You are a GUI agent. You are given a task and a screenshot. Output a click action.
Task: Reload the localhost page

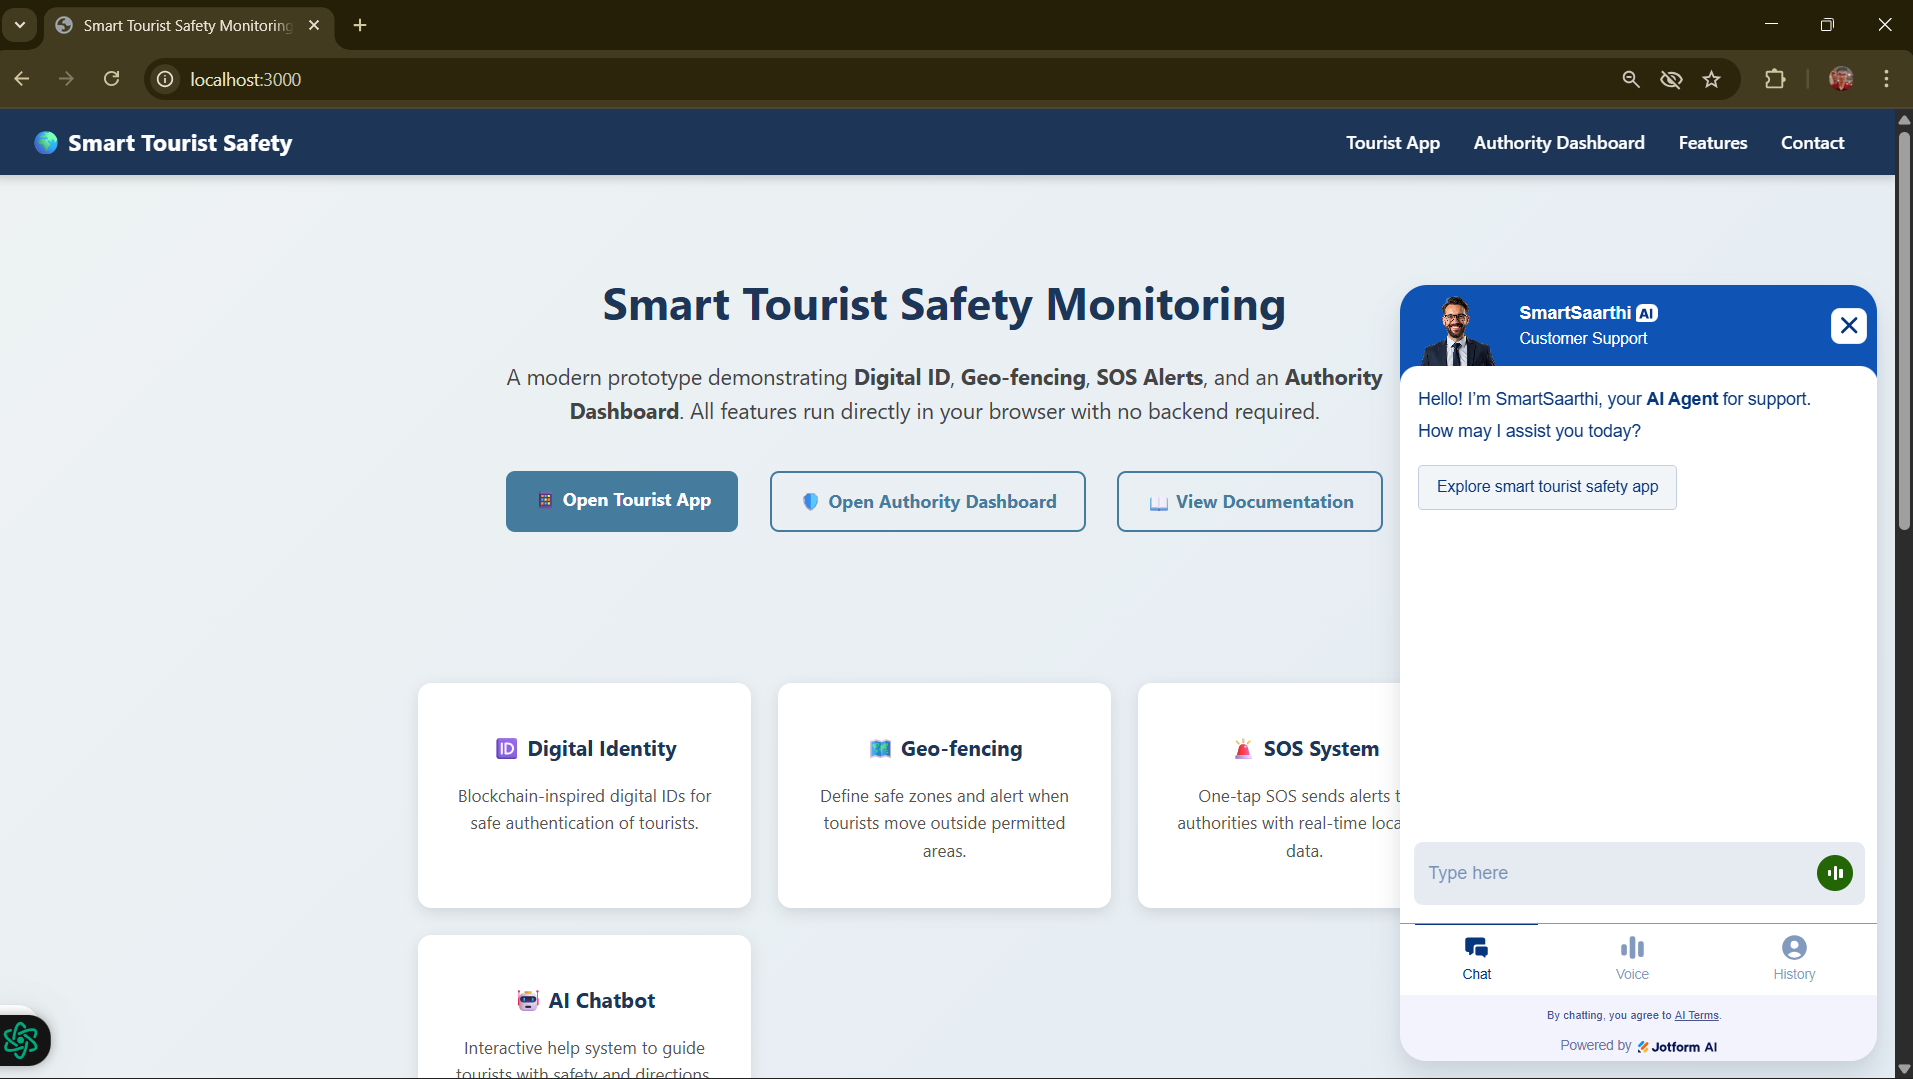(112, 79)
